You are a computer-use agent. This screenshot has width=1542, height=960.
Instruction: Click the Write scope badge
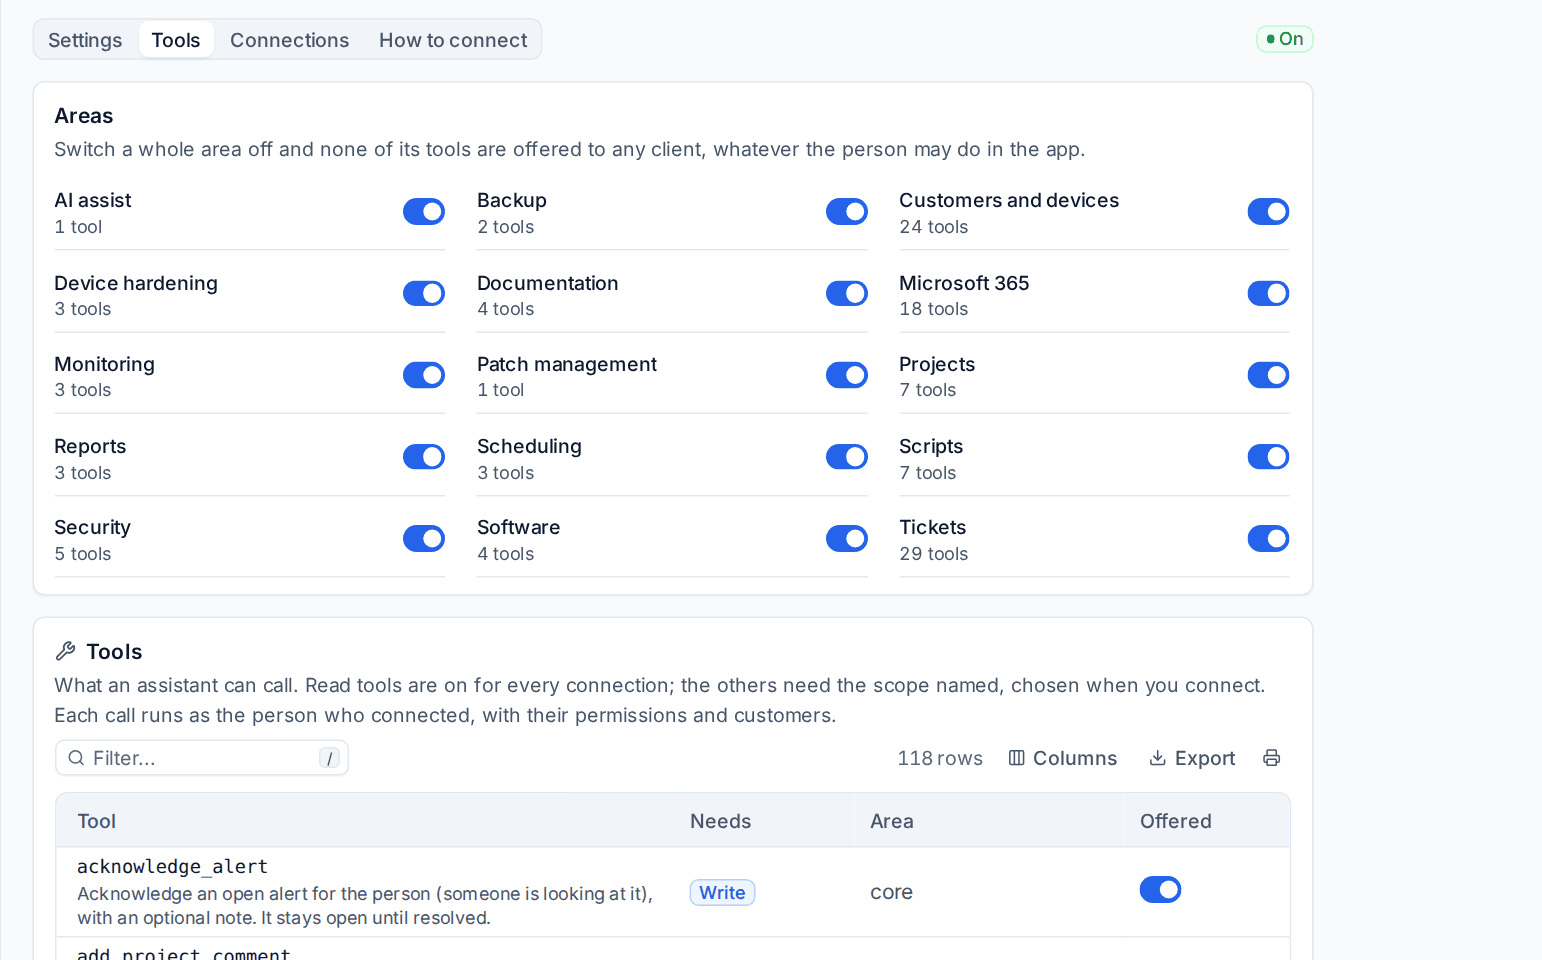tap(722, 892)
